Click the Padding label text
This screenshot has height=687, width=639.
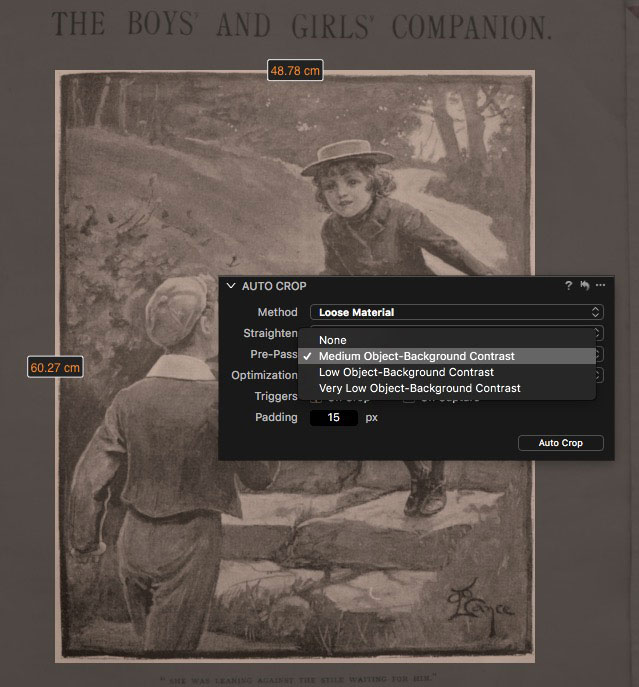[x=276, y=417]
